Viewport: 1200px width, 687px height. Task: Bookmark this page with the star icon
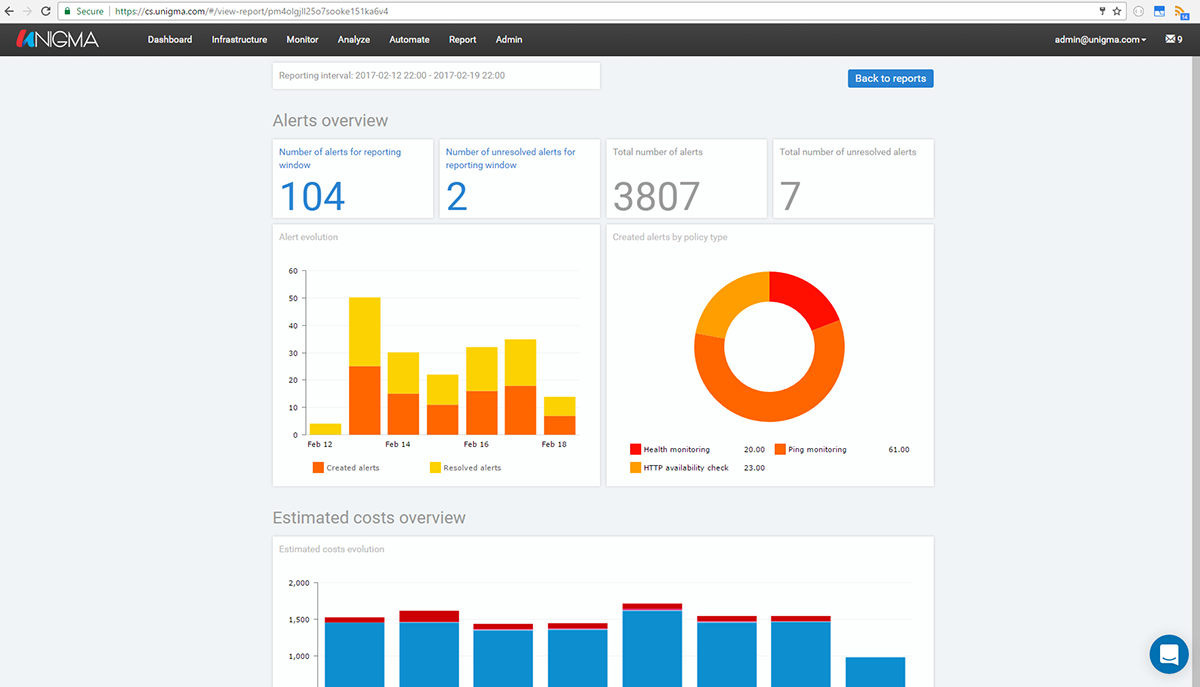coord(1116,11)
